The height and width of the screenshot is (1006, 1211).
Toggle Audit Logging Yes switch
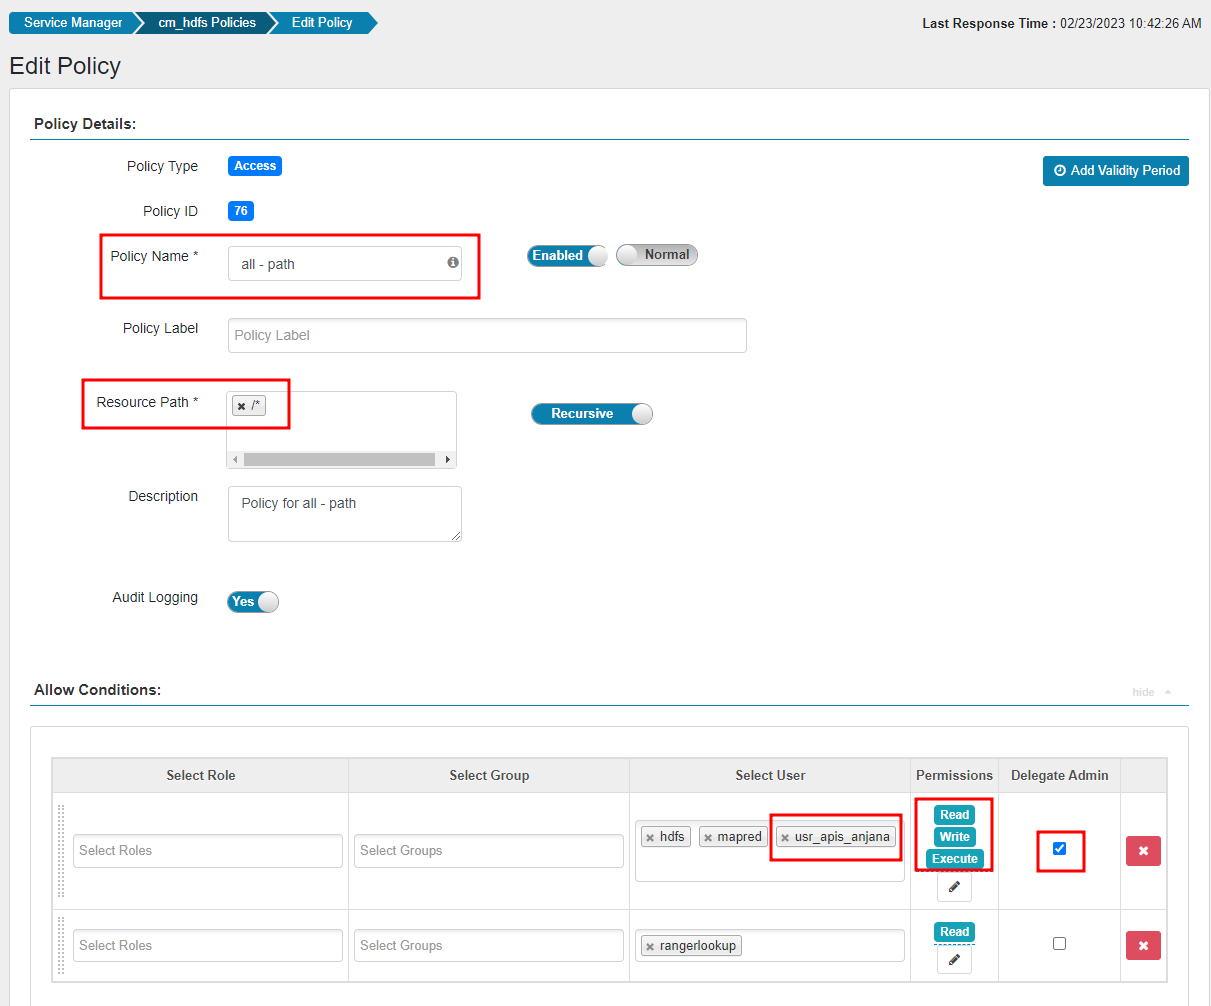pos(253,602)
